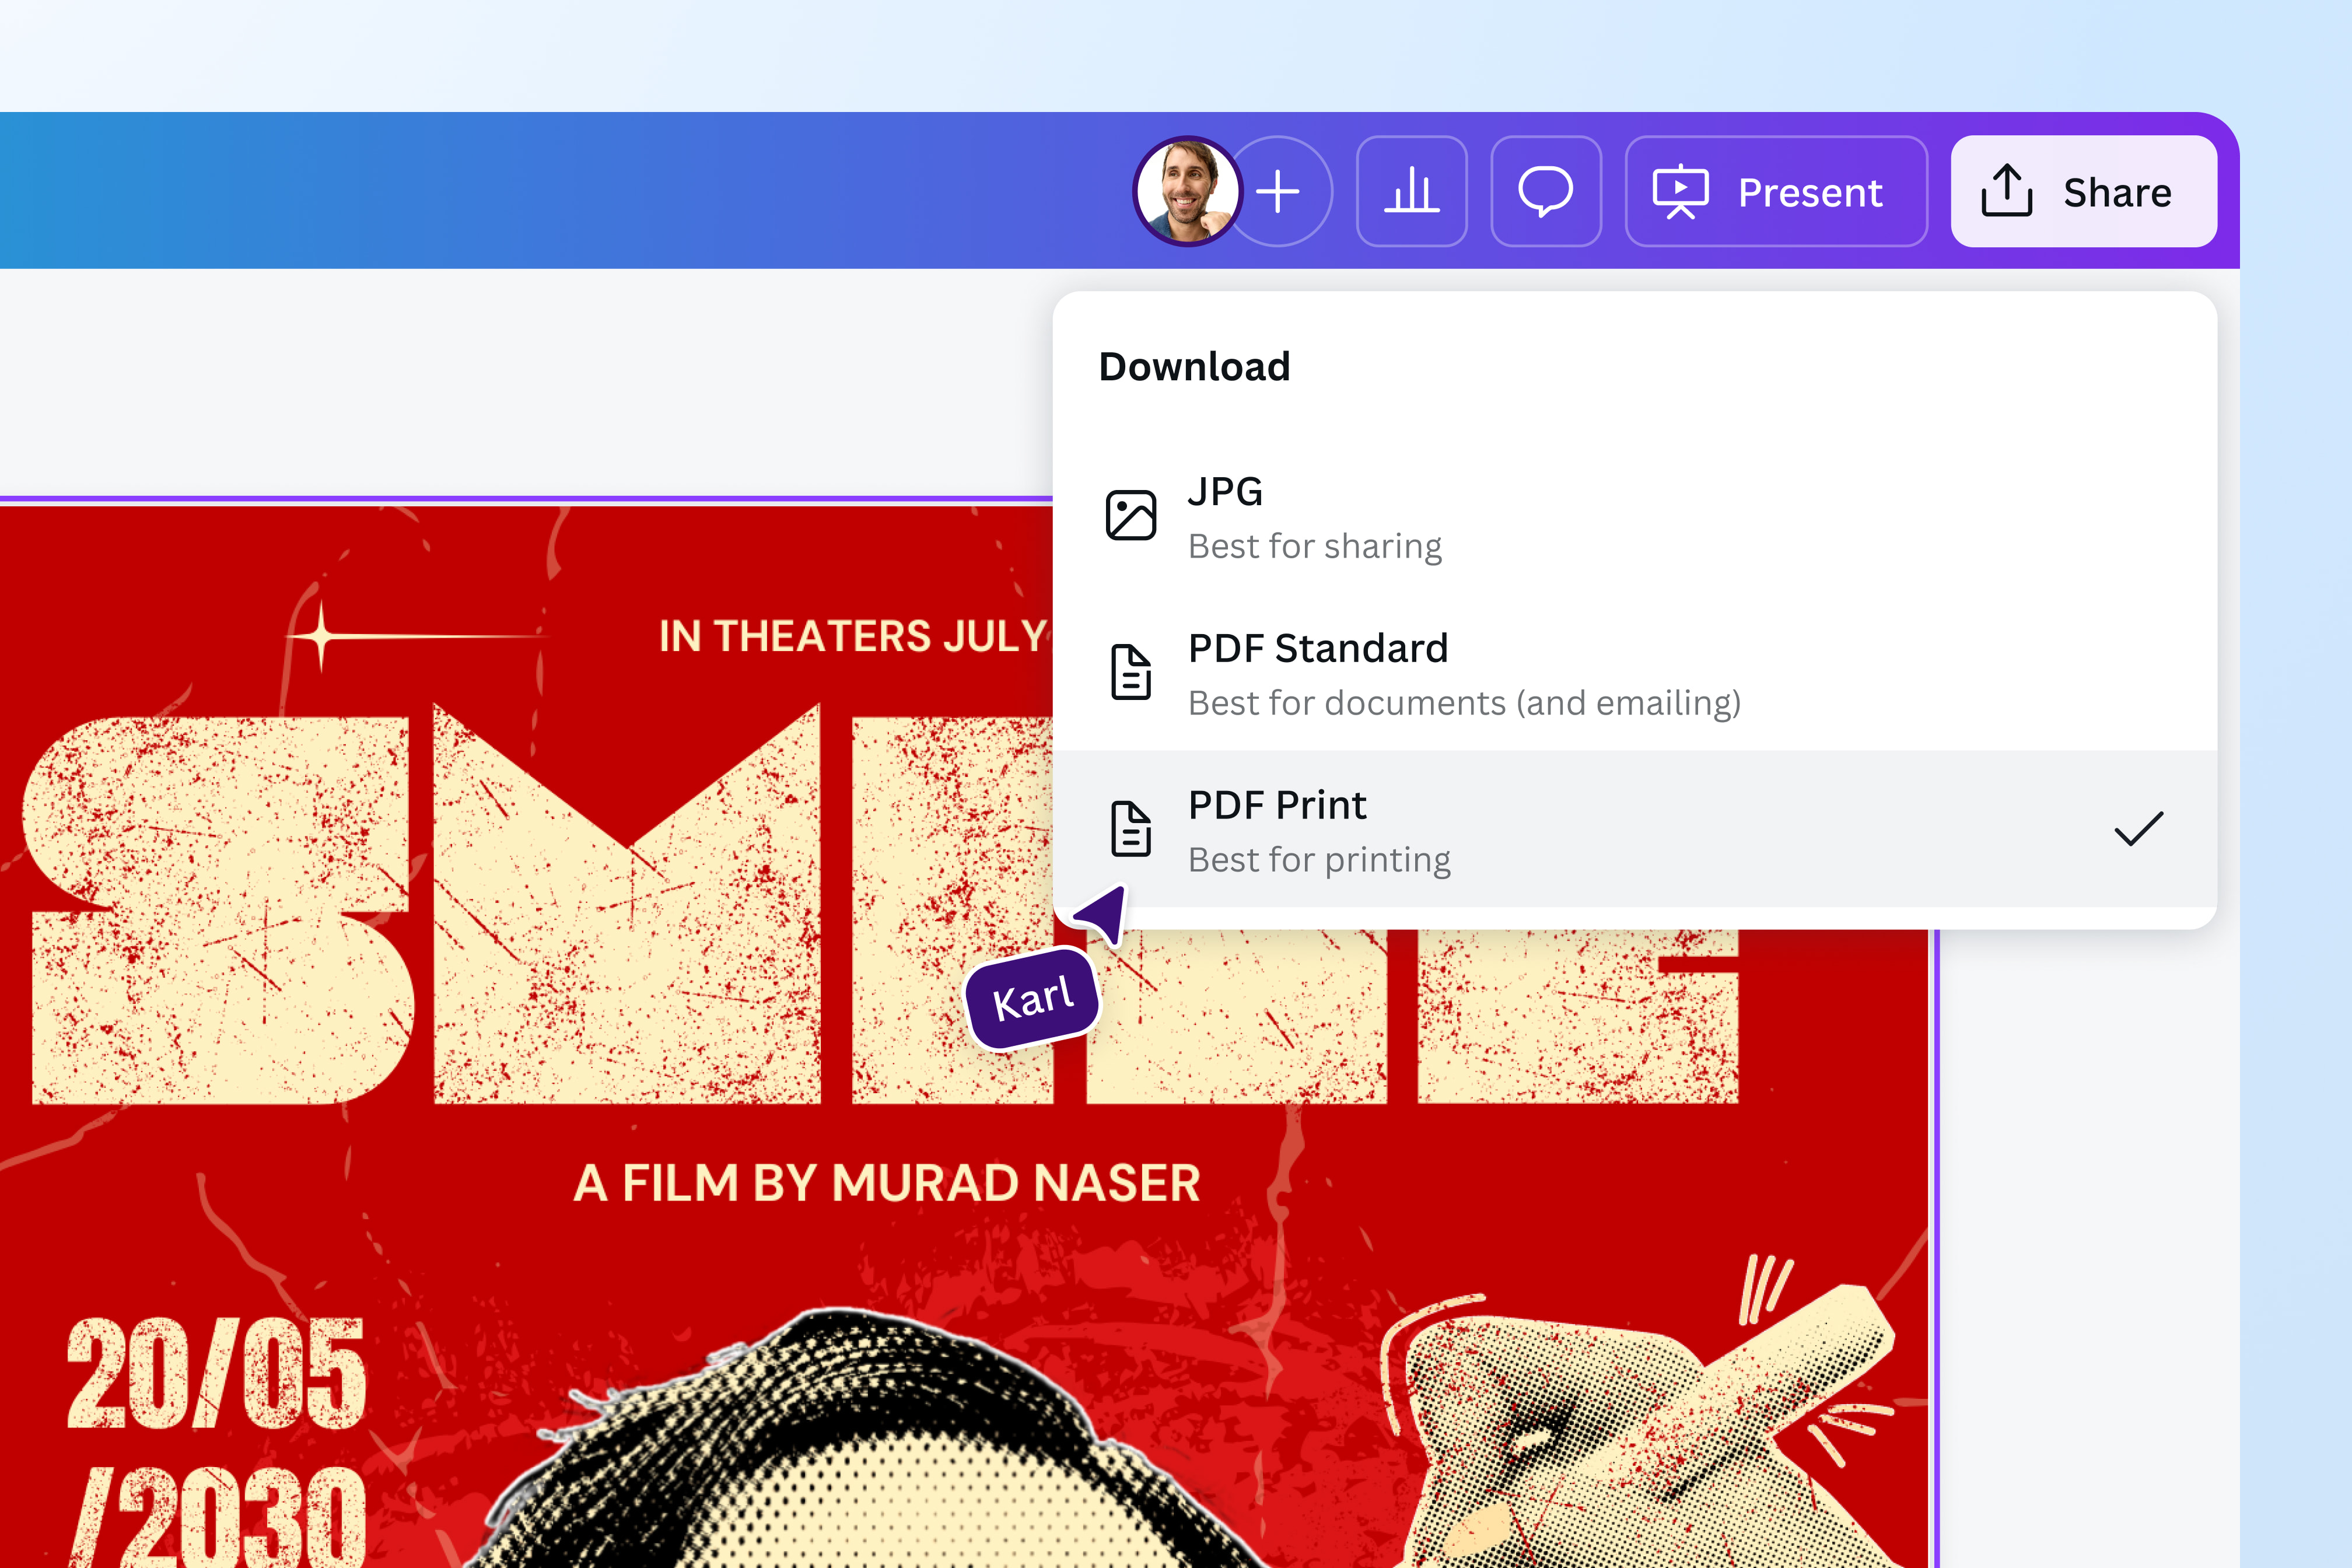The width and height of the screenshot is (2352, 1568).
Task: Click the Download heading
Action: click(1194, 367)
